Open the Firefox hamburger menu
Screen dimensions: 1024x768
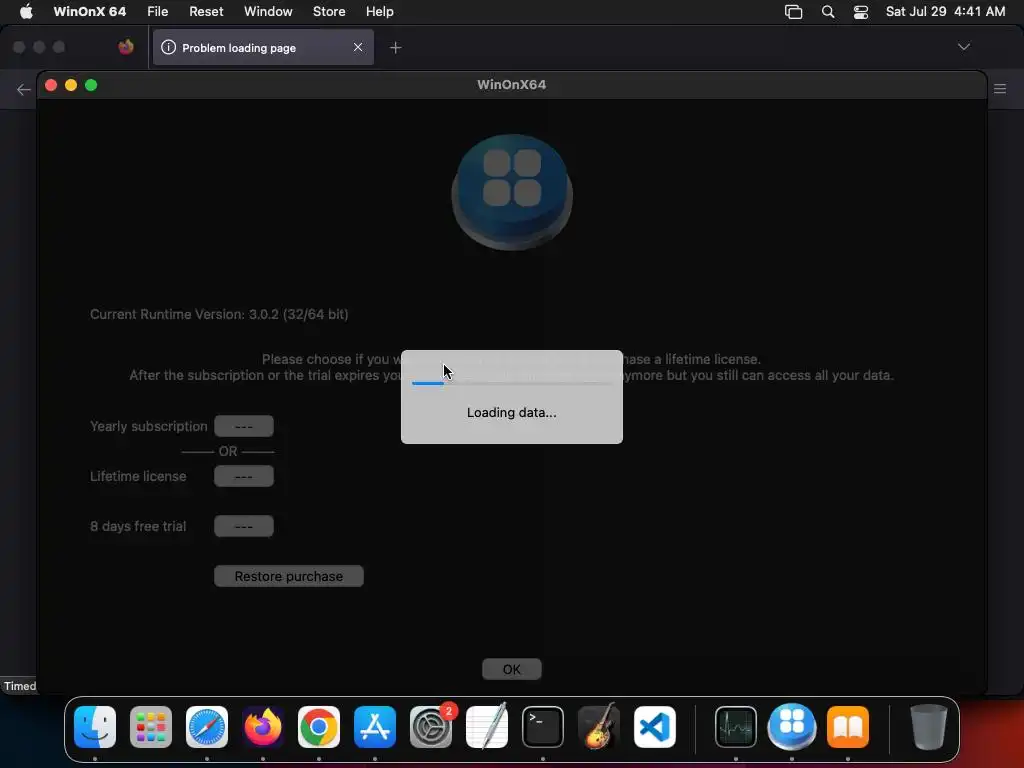tap(1000, 89)
